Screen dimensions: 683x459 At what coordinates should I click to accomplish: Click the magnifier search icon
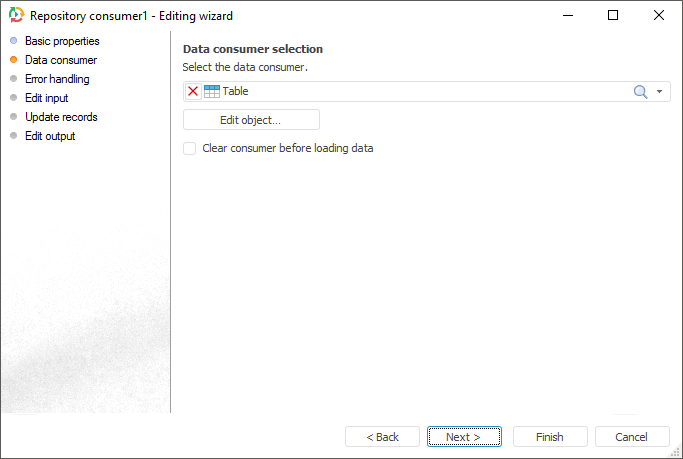tap(641, 91)
